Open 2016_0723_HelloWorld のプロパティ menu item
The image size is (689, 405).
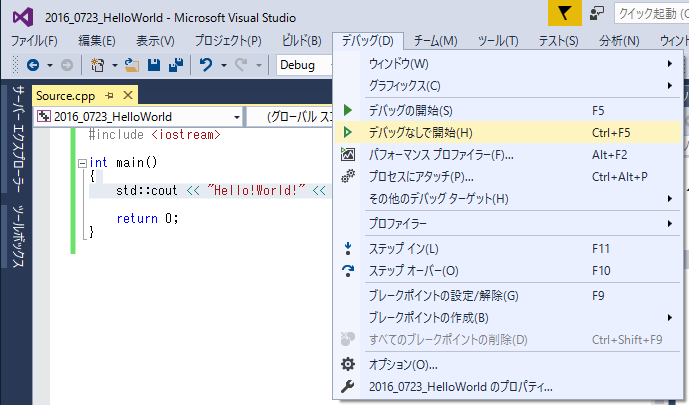(508, 387)
